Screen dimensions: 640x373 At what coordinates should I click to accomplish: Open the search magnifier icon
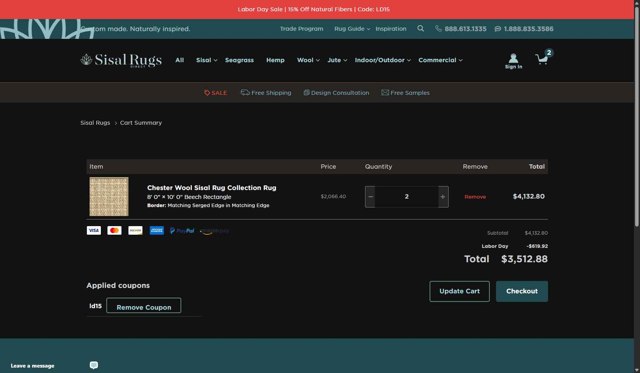[x=420, y=29]
